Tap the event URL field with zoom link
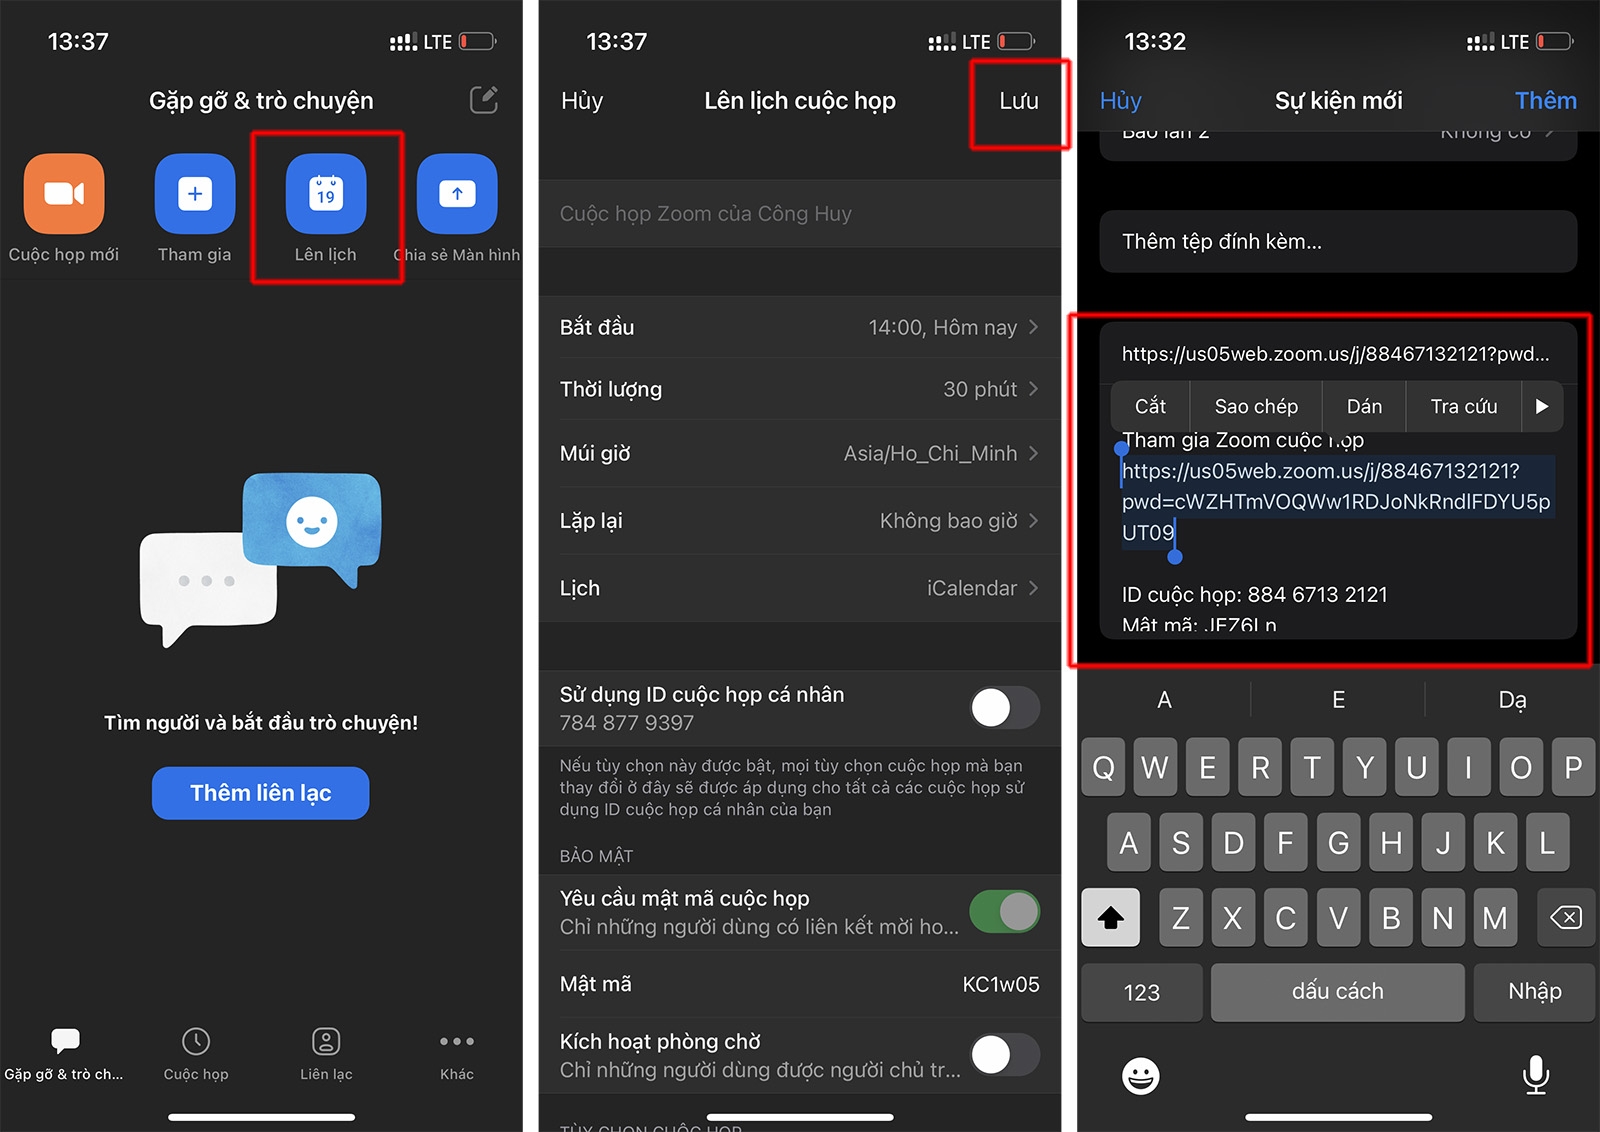The image size is (1600, 1132). pos(1338,353)
